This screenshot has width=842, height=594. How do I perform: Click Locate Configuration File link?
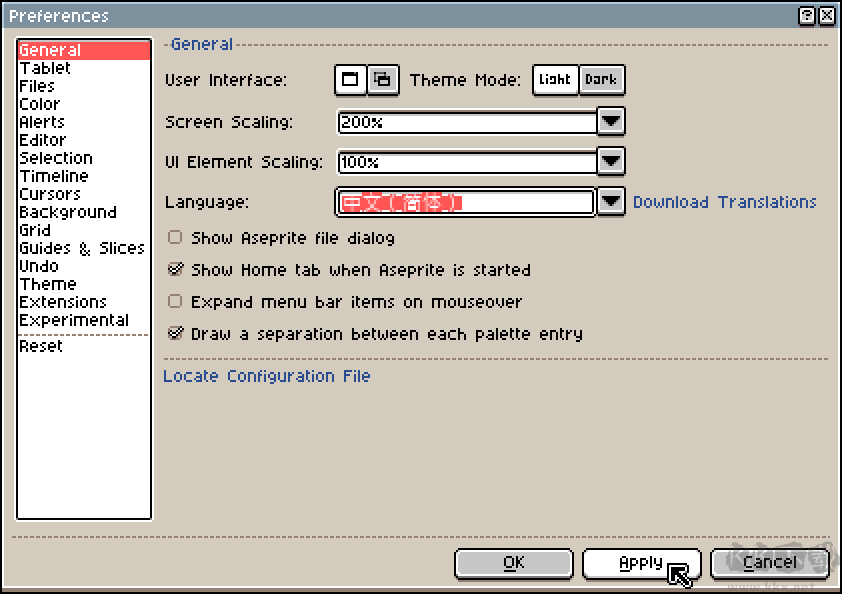coord(267,376)
